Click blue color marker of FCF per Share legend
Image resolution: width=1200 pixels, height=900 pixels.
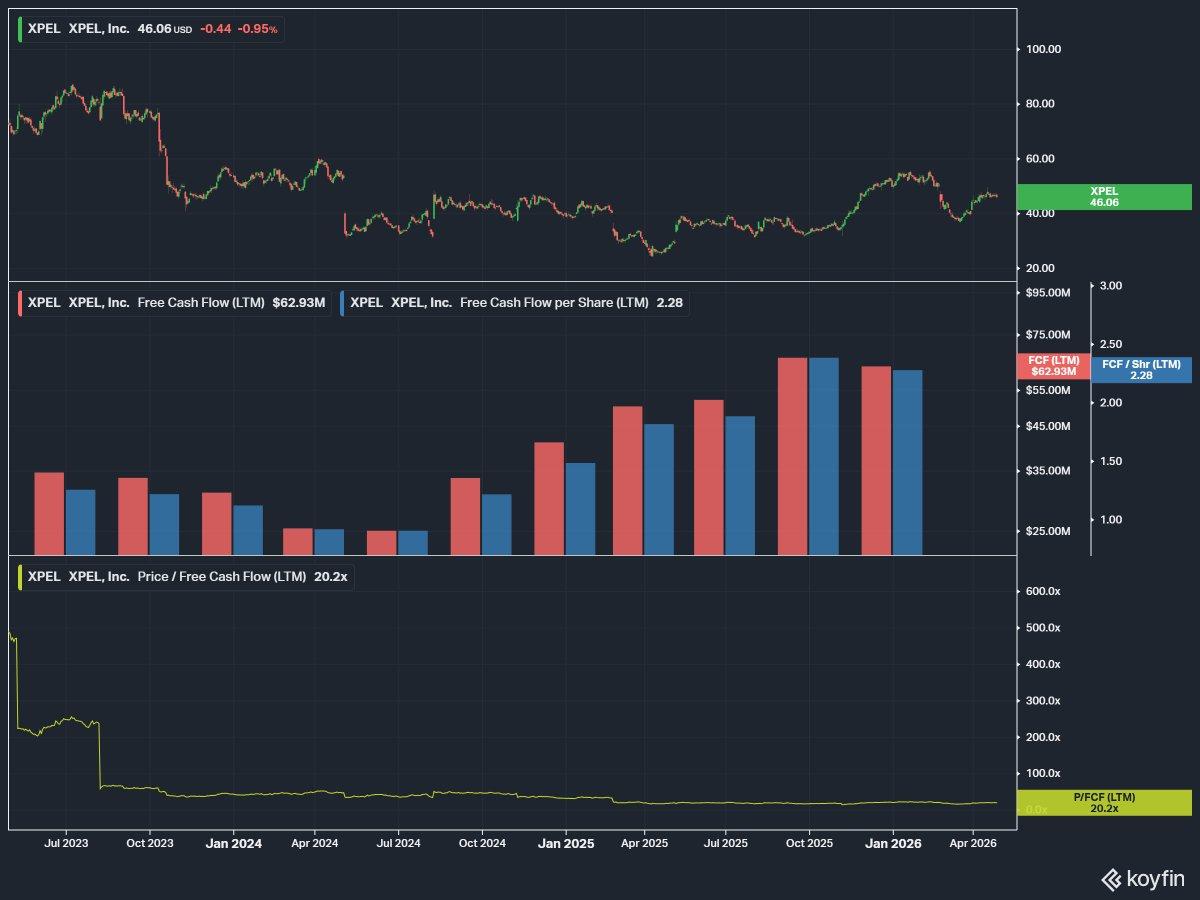pos(343,302)
